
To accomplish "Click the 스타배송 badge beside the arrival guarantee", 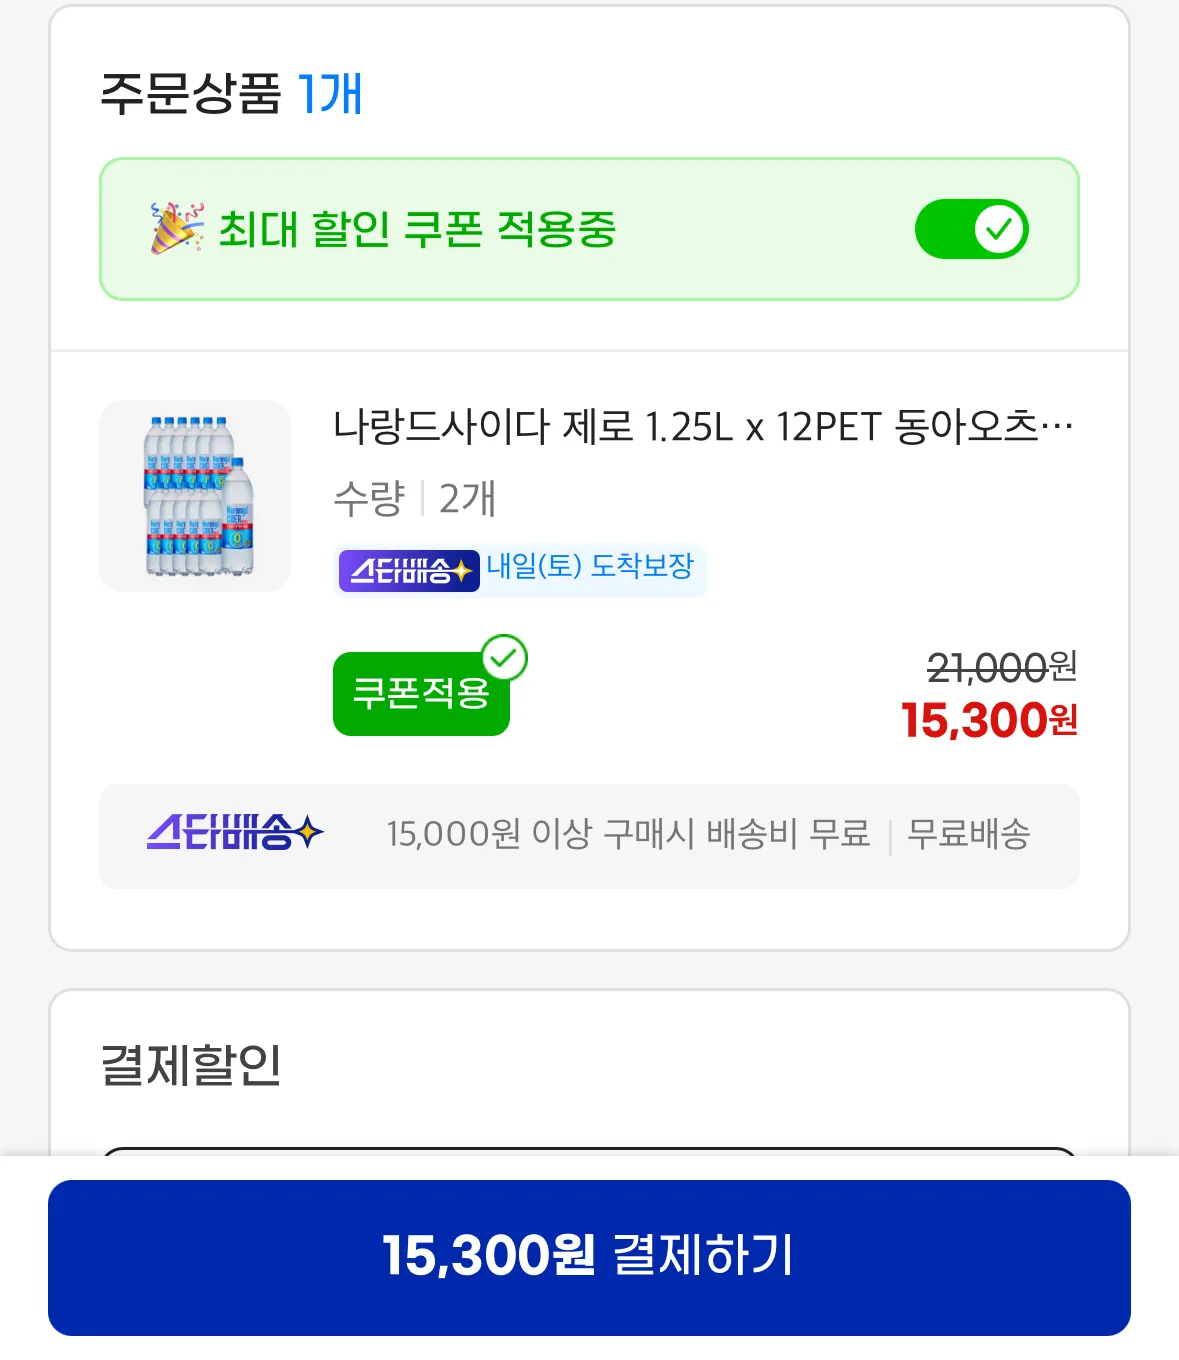I will [x=409, y=571].
